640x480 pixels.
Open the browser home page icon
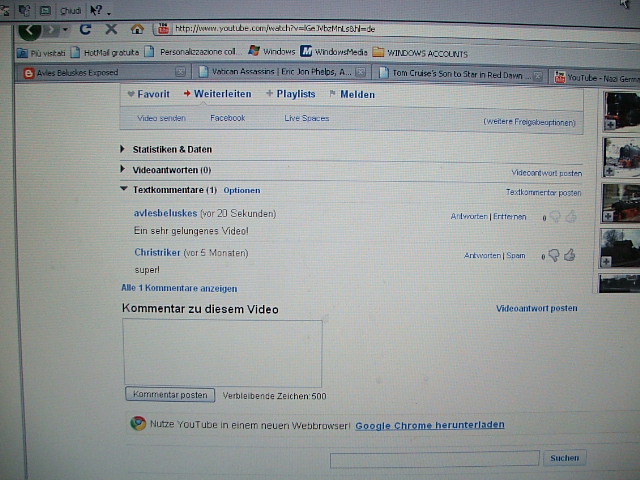point(137,29)
